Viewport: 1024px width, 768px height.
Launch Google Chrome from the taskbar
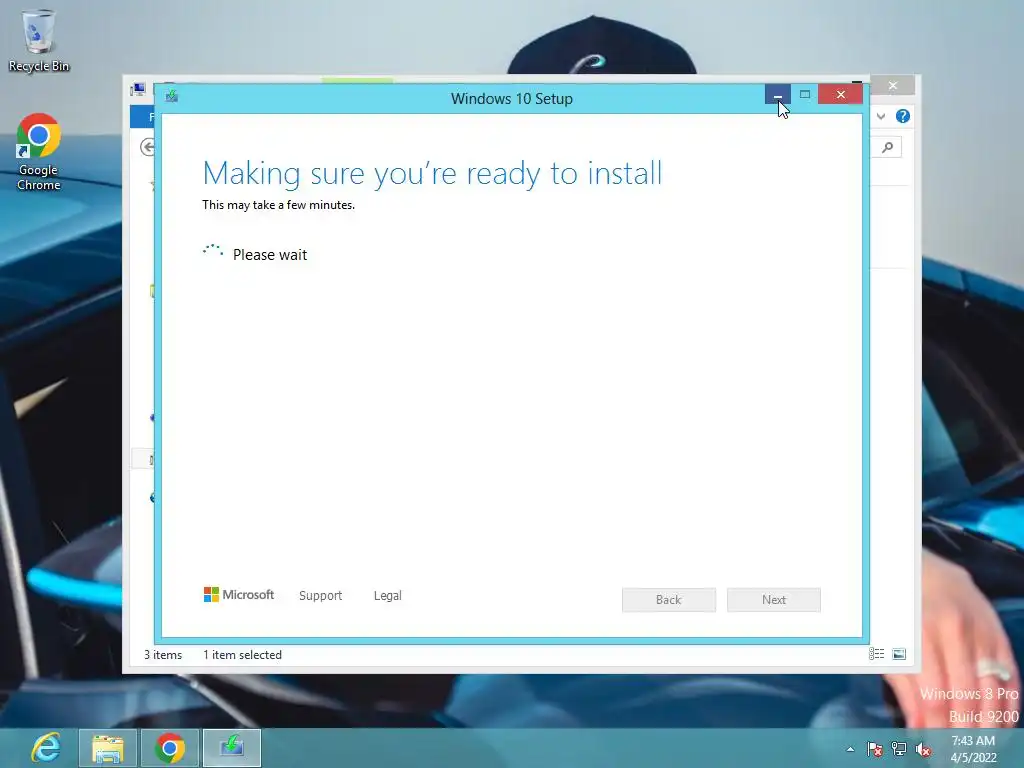[x=170, y=748]
